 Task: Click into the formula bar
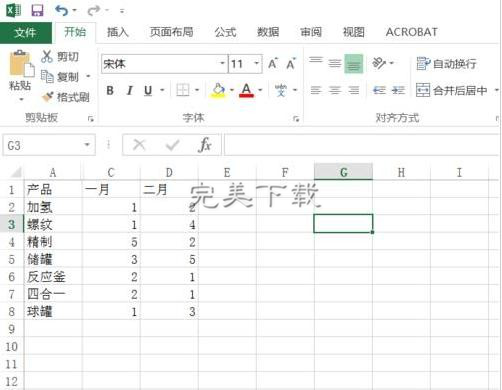click(362, 145)
